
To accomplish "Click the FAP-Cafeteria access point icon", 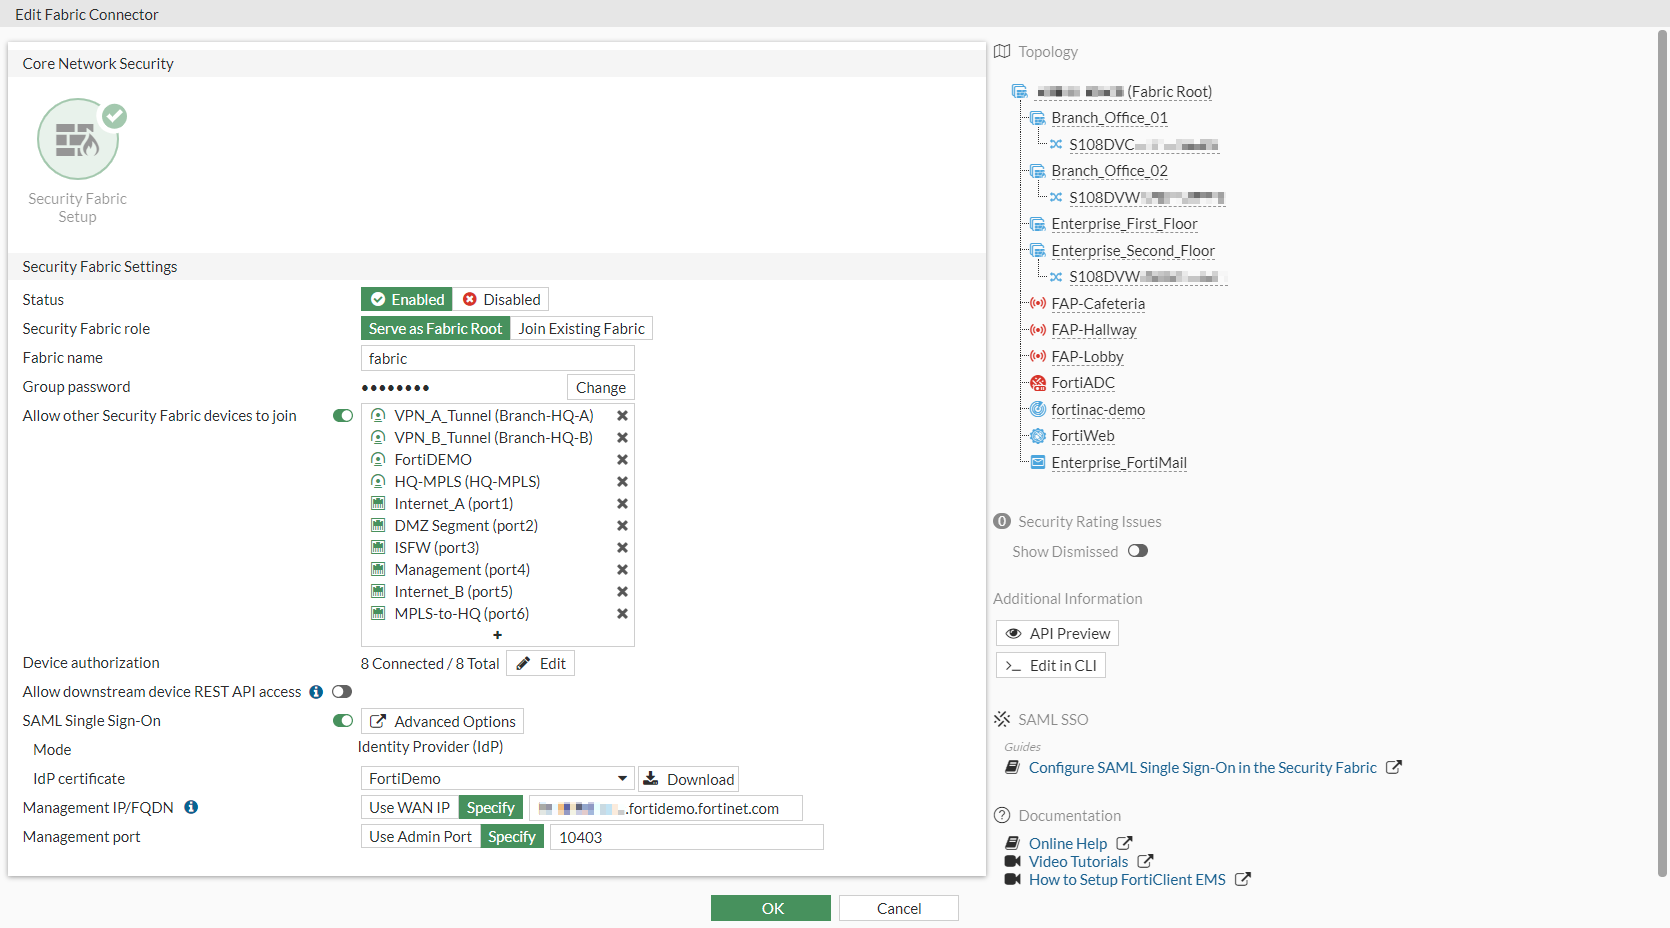I will click(x=1038, y=303).
